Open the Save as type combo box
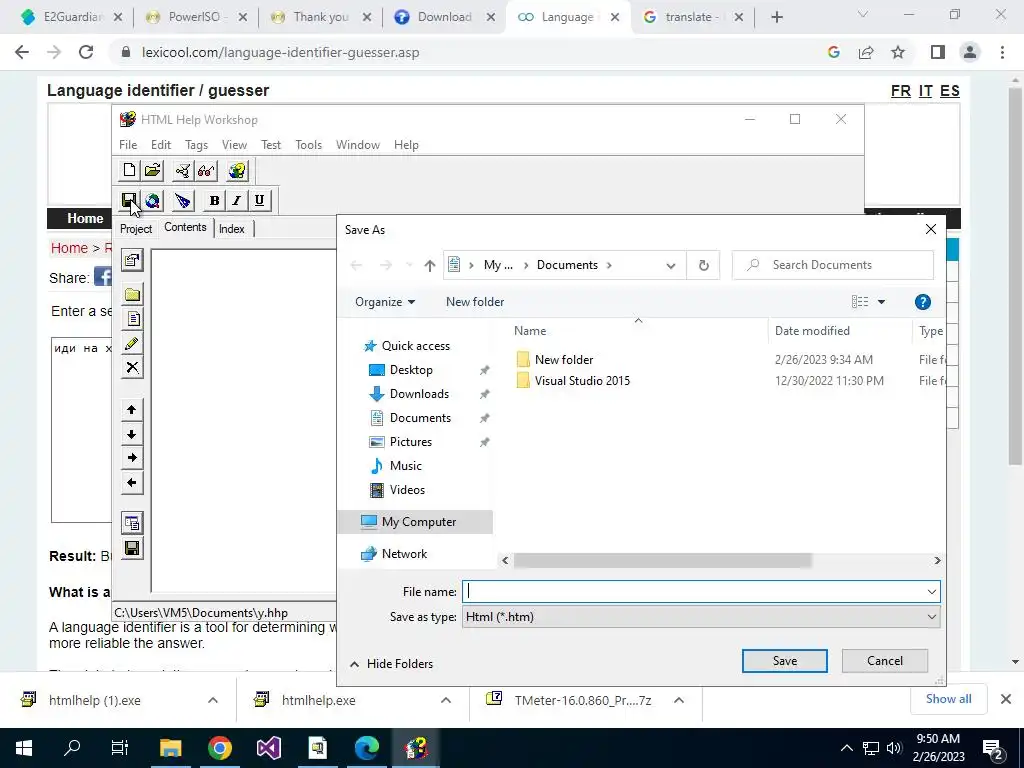 701,616
